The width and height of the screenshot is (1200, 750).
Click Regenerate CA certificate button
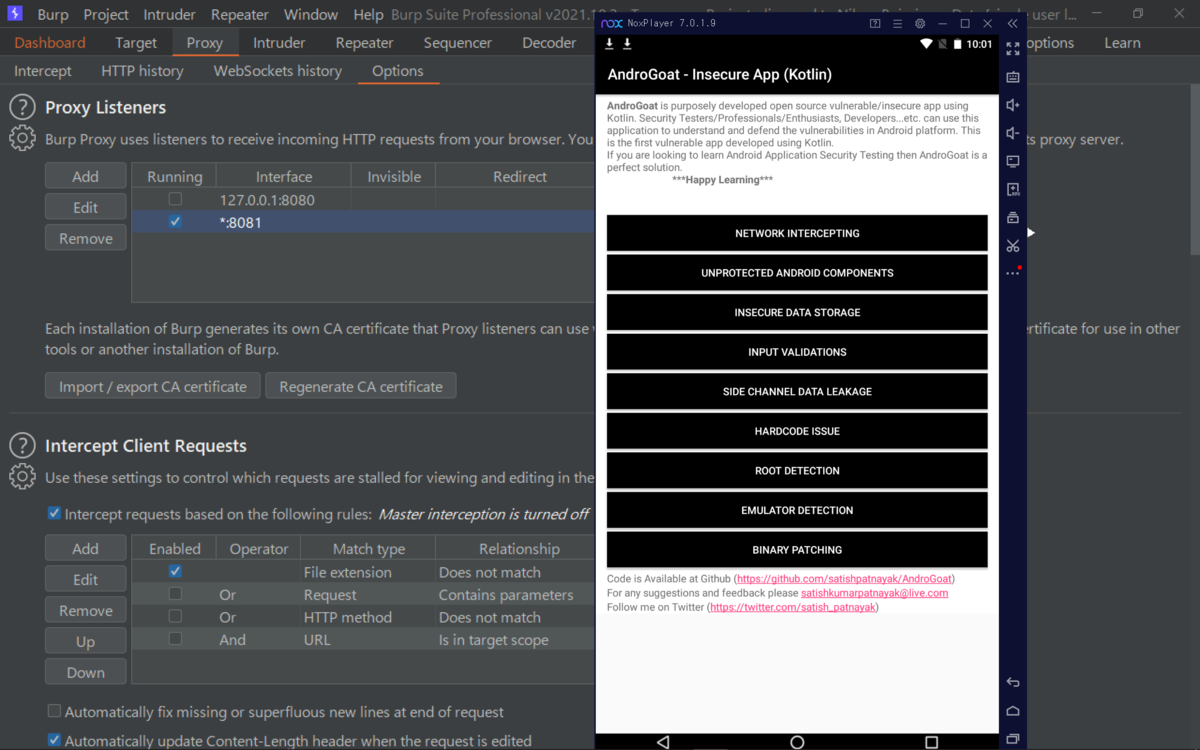[361, 386]
